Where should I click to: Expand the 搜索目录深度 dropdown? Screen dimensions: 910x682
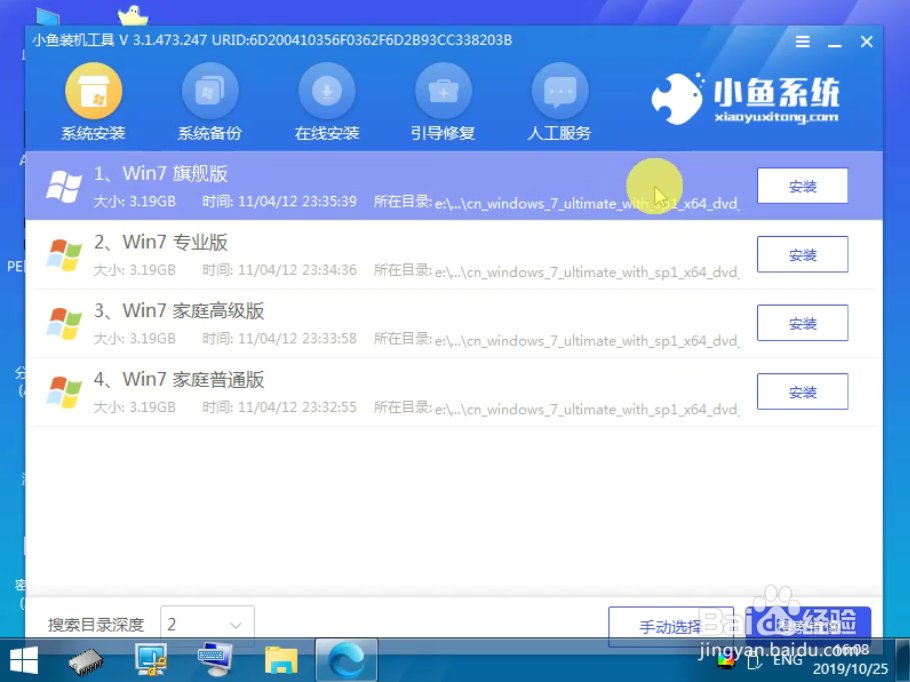point(207,625)
